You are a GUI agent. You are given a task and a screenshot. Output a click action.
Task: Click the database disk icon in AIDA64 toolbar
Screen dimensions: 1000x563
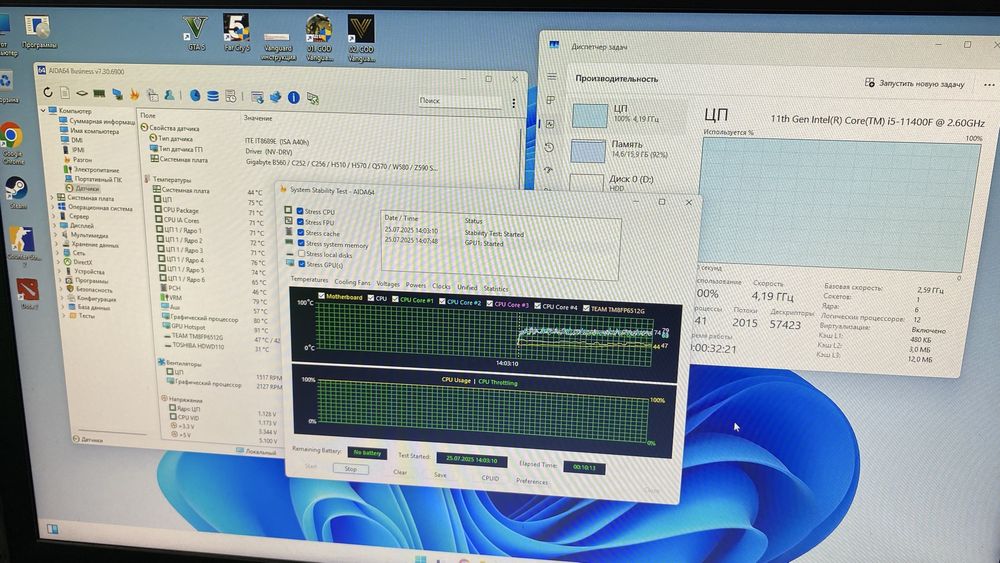click(x=213, y=96)
